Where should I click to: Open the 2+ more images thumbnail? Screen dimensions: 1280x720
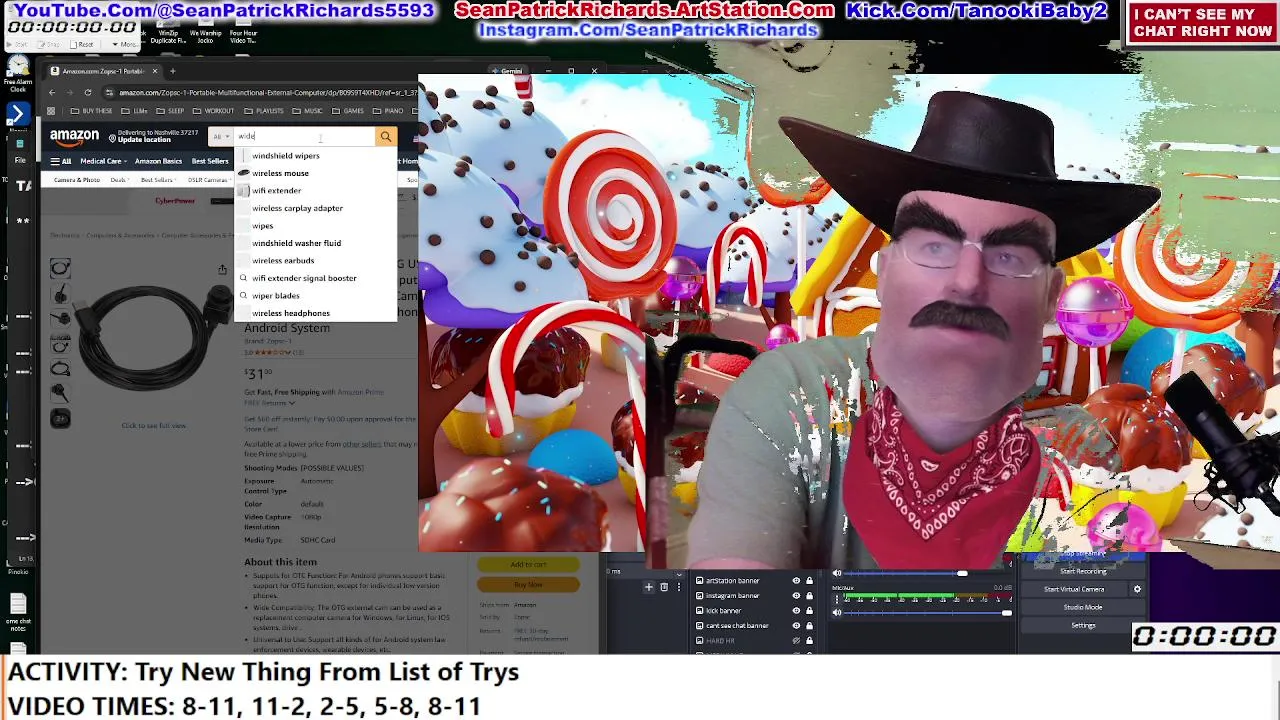coord(60,419)
